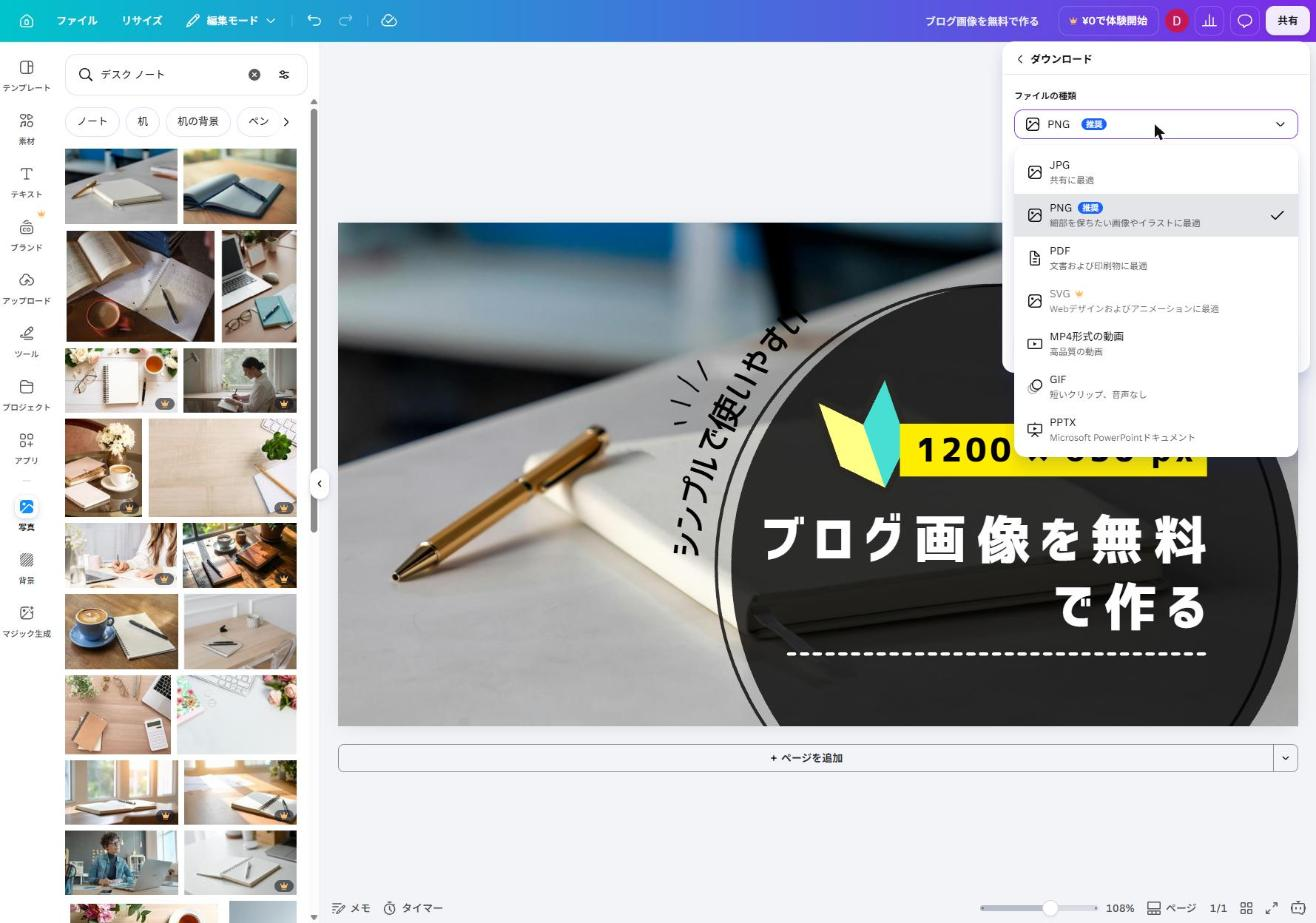
Task: Select the 机 suggestion chip
Action: coord(142,121)
